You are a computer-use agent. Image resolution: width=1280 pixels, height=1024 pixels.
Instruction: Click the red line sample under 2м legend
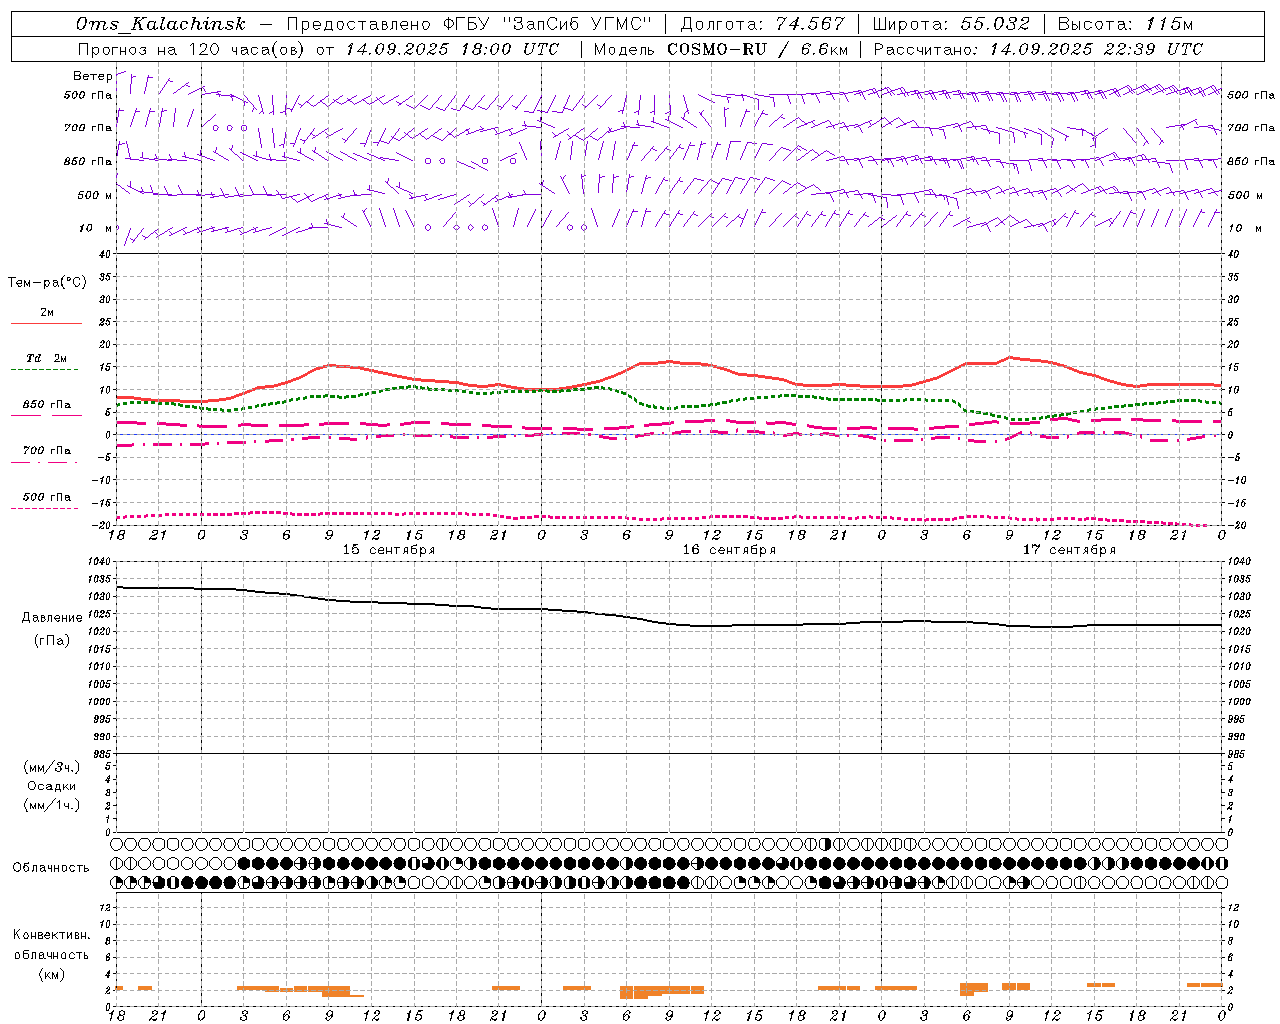click(45, 323)
